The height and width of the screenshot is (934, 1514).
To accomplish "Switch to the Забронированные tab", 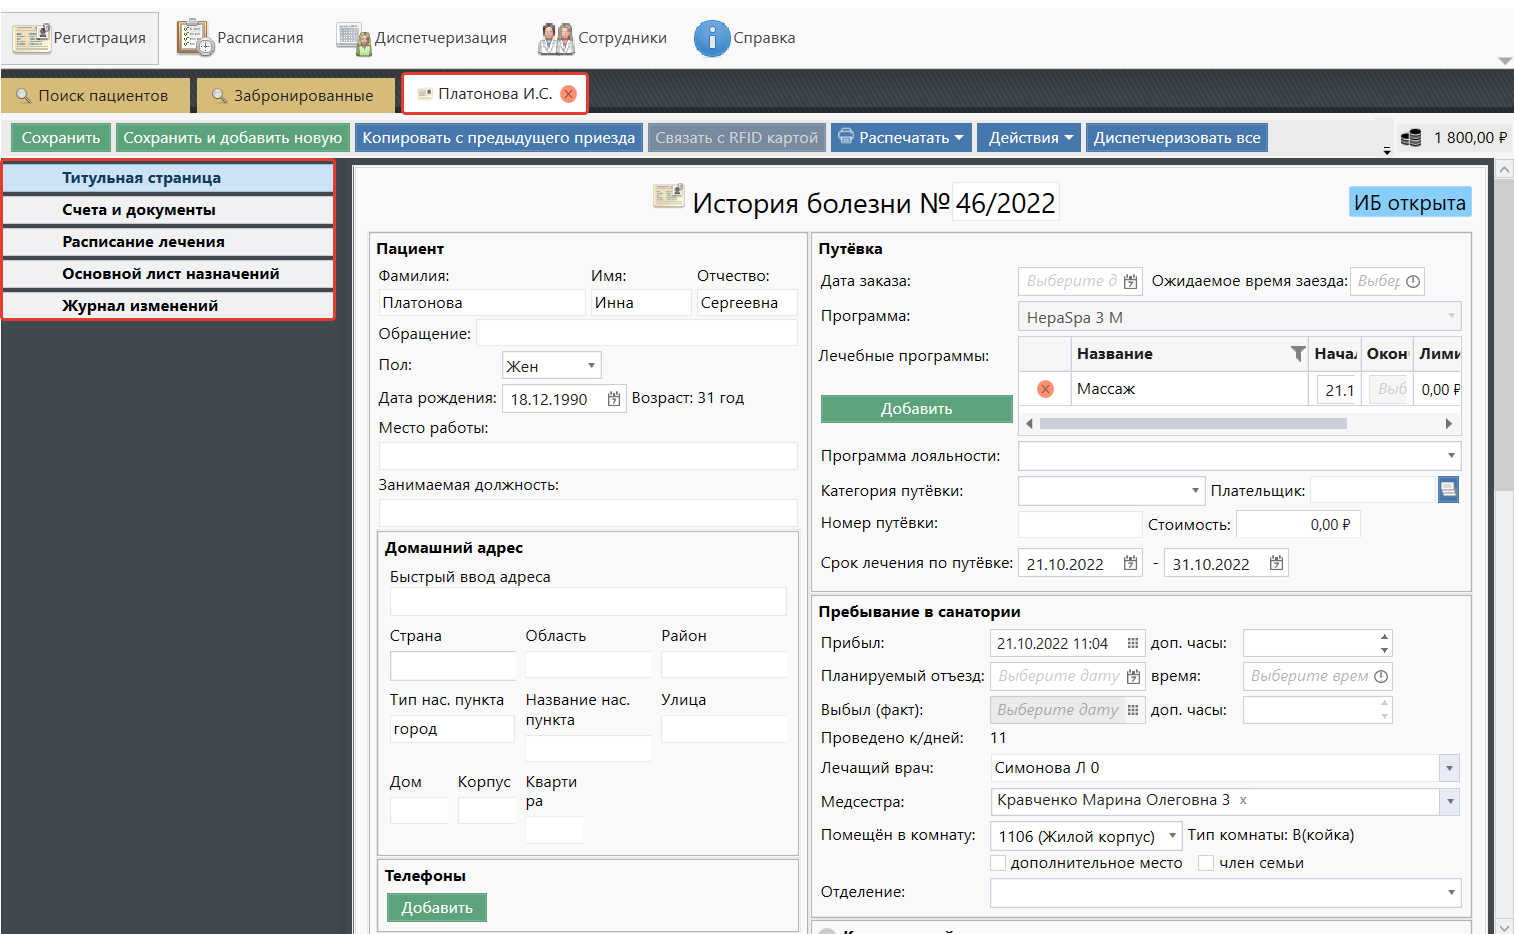I will click(292, 96).
